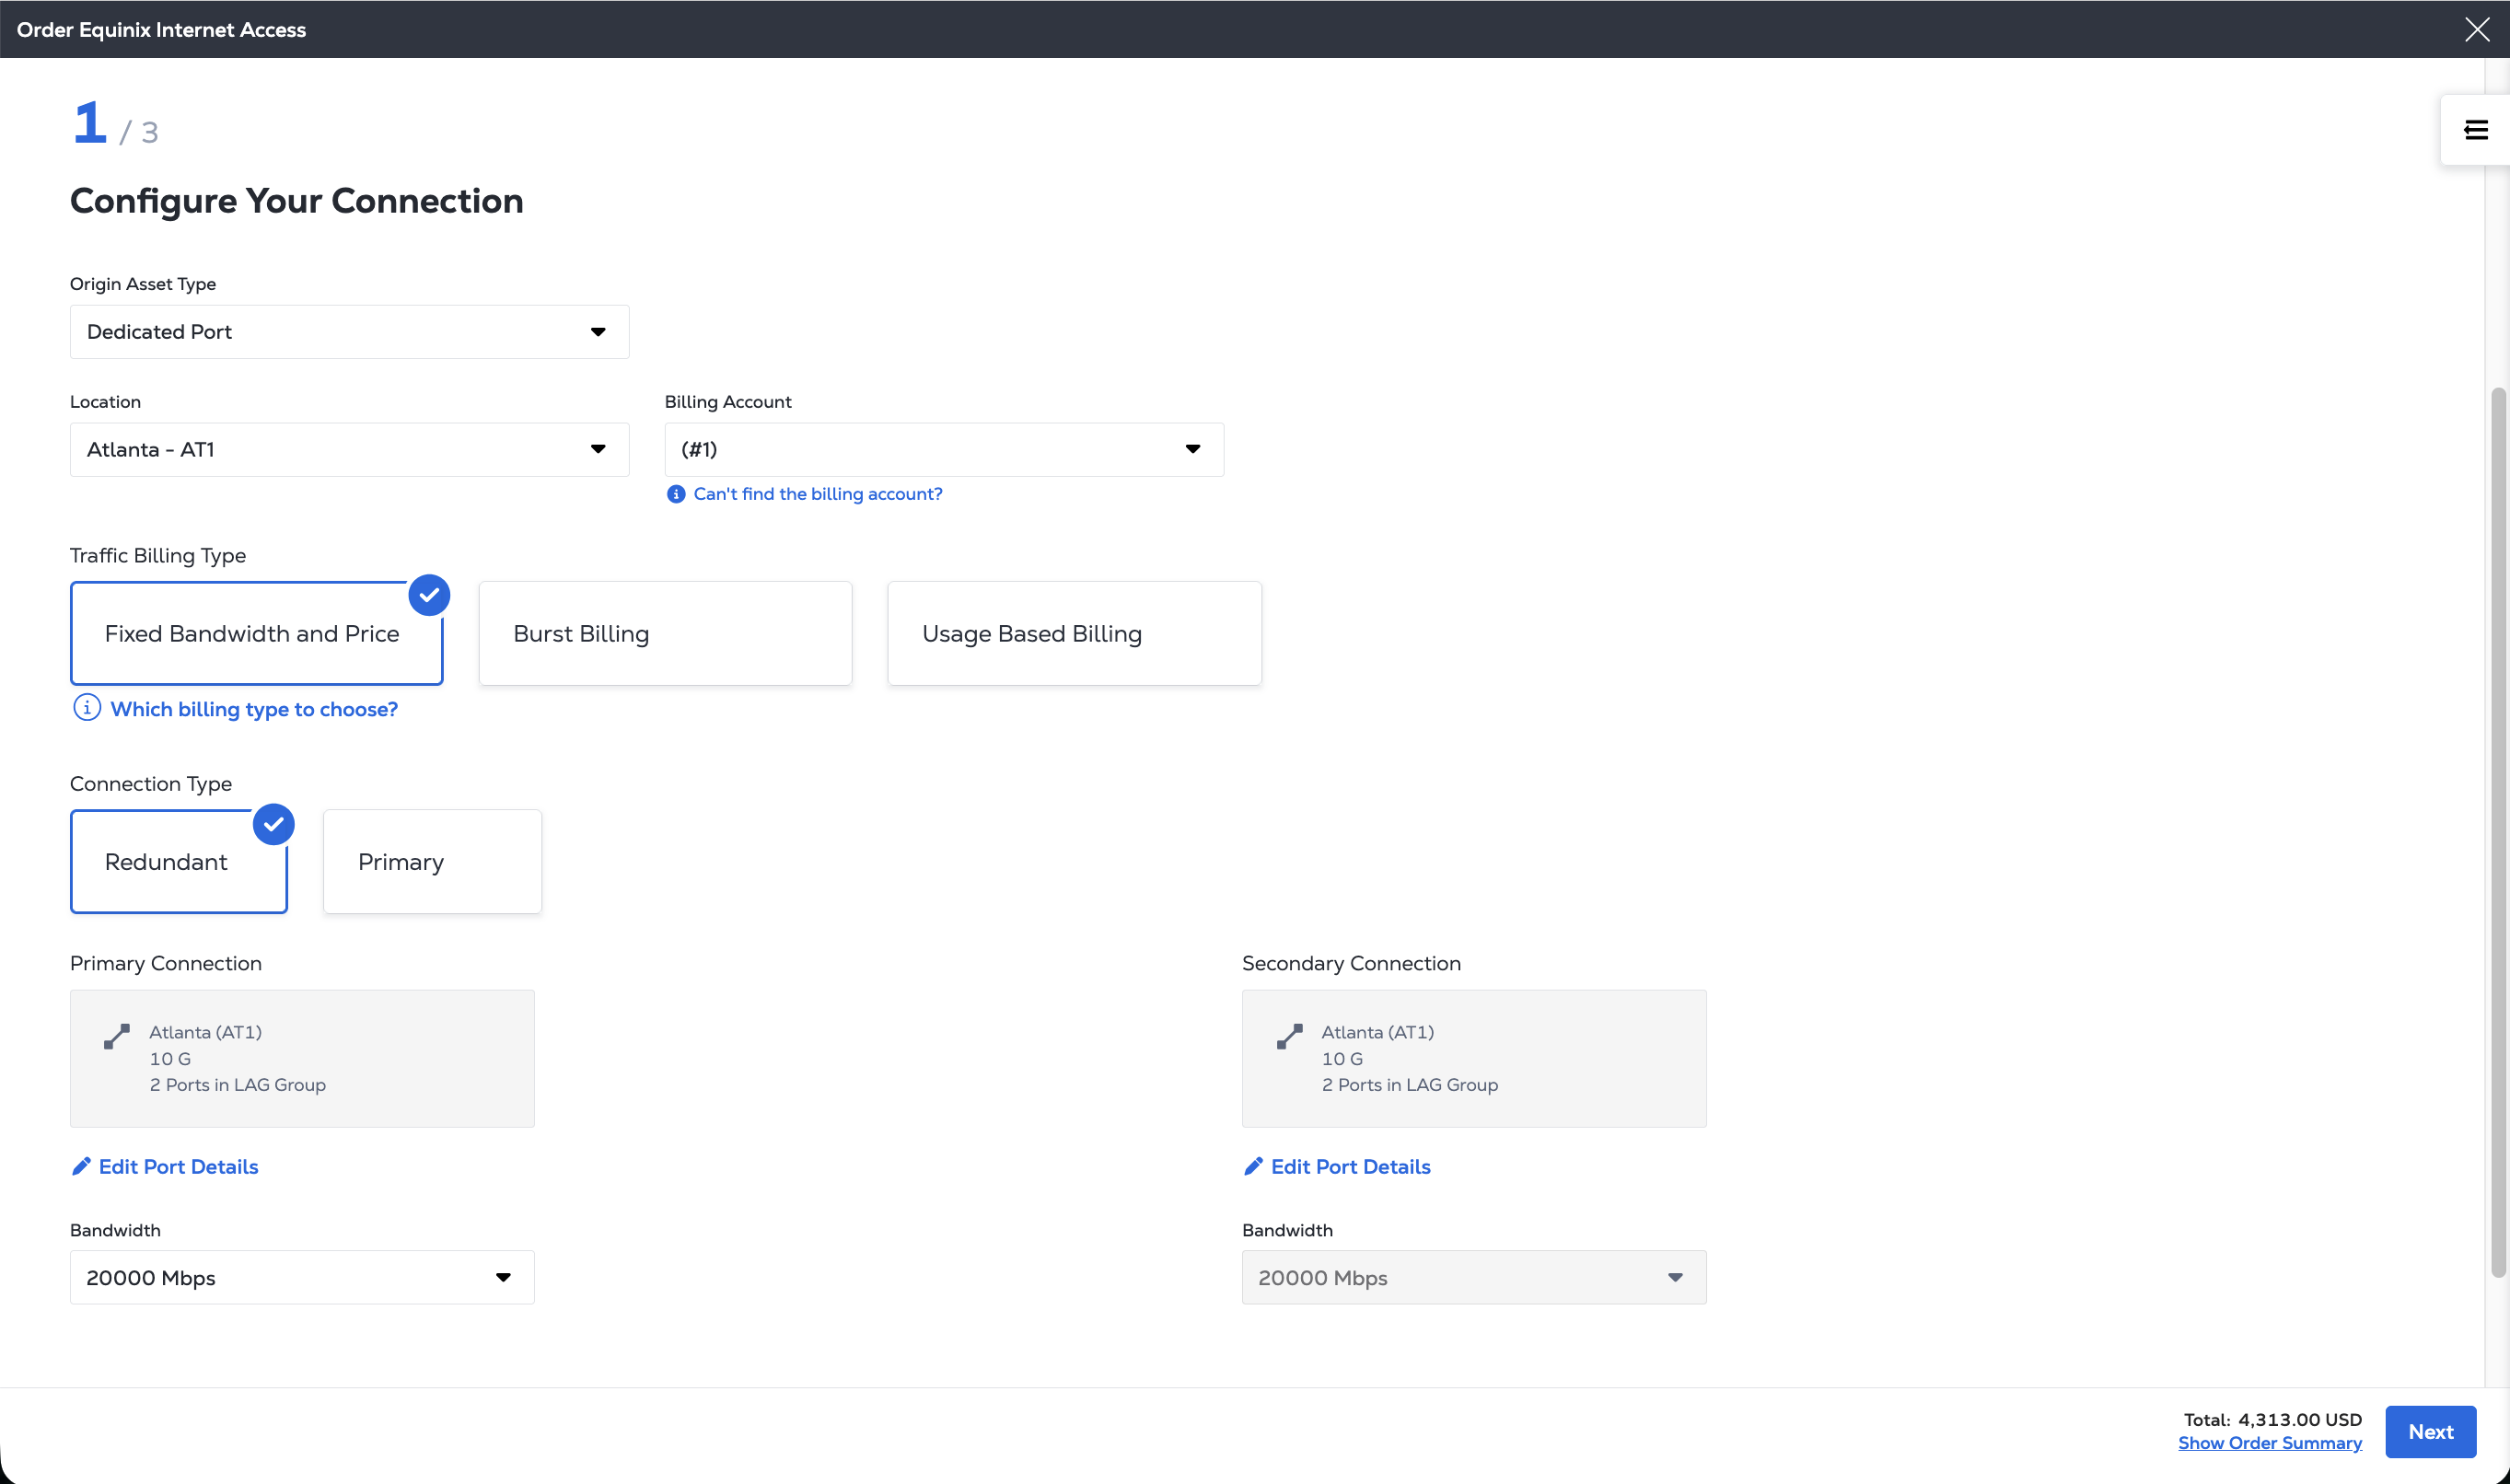2510x1484 pixels.
Task: Select the Redundant connection type card
Action: tap(178, 861)
